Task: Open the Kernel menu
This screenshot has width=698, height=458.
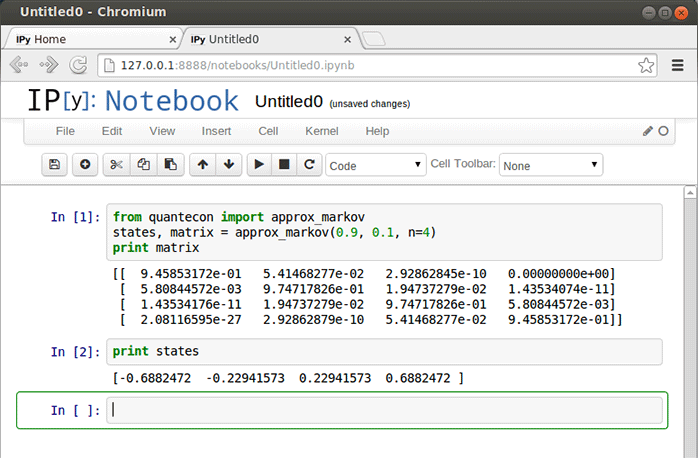Action: click(x=321, y=131)
